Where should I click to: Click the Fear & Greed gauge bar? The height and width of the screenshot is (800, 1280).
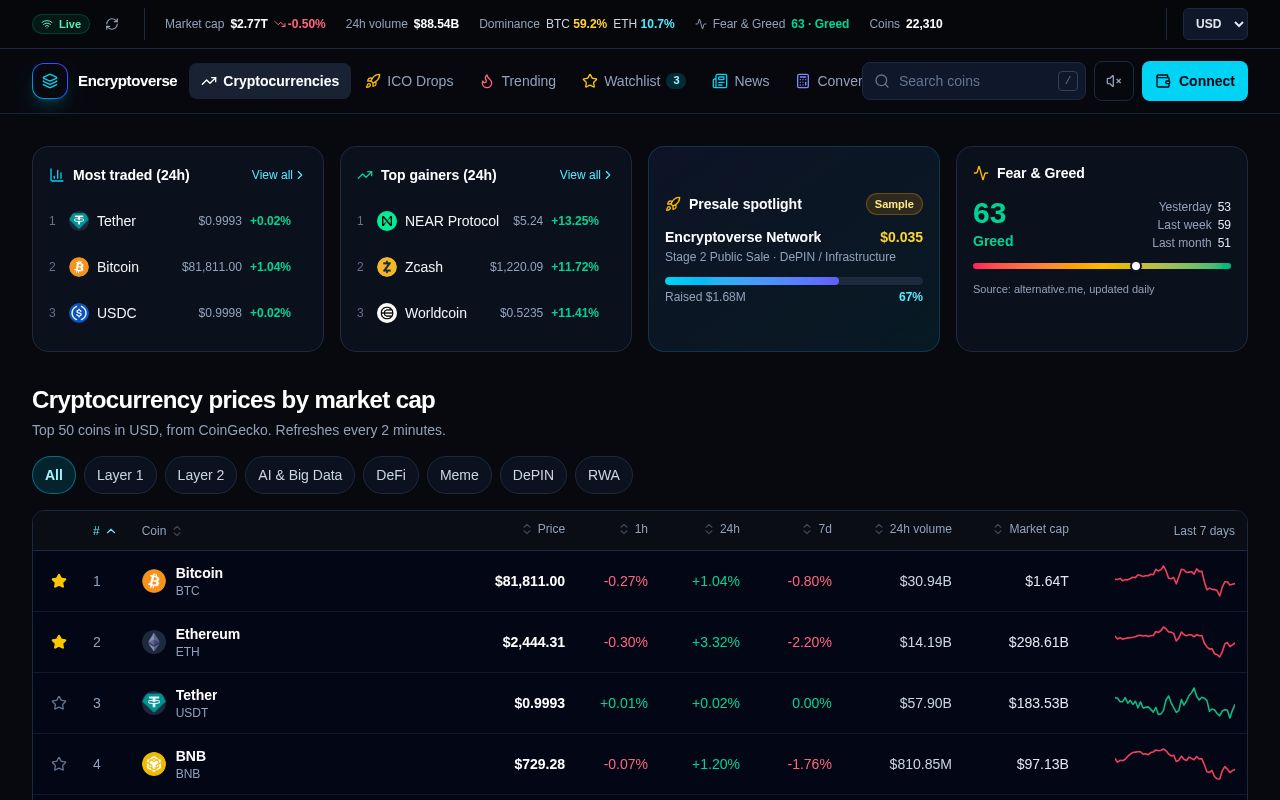coord(1102,266)
